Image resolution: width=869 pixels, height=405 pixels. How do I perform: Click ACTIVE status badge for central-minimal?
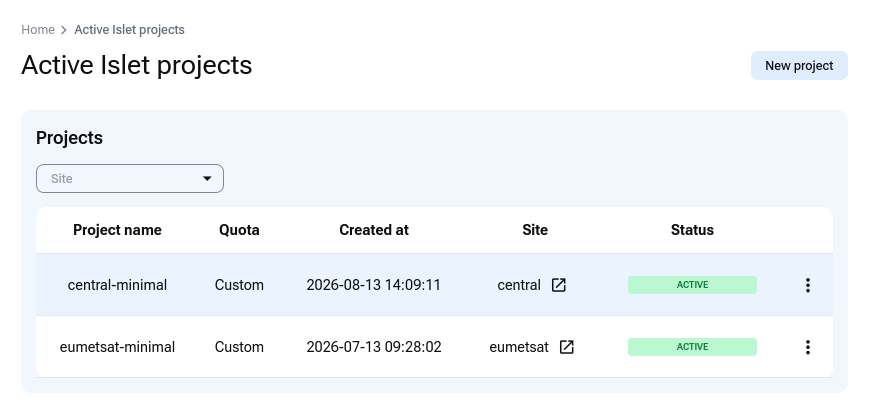point(692,285)
